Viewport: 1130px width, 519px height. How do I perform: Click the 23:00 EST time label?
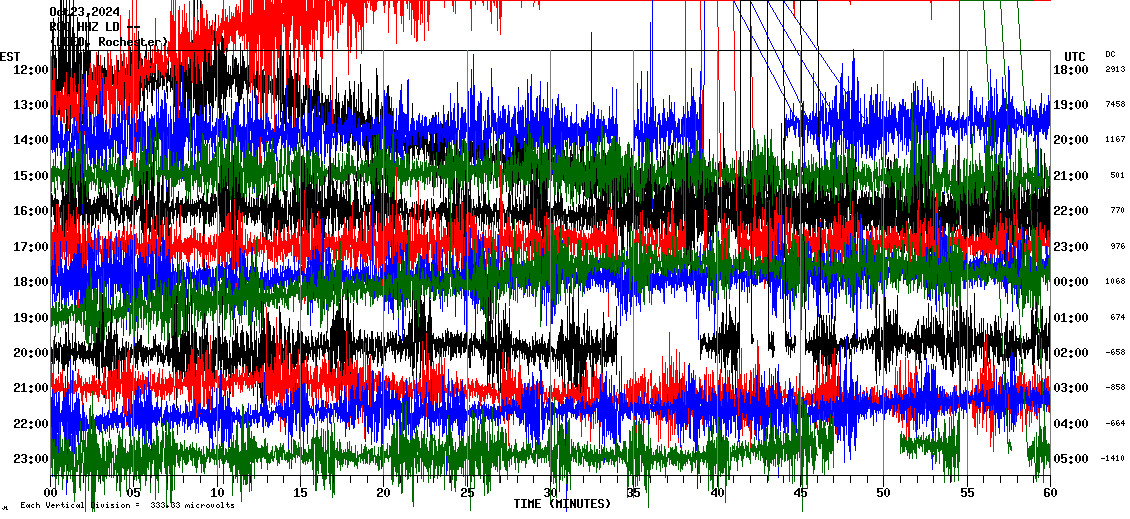(x=32, y=459)
